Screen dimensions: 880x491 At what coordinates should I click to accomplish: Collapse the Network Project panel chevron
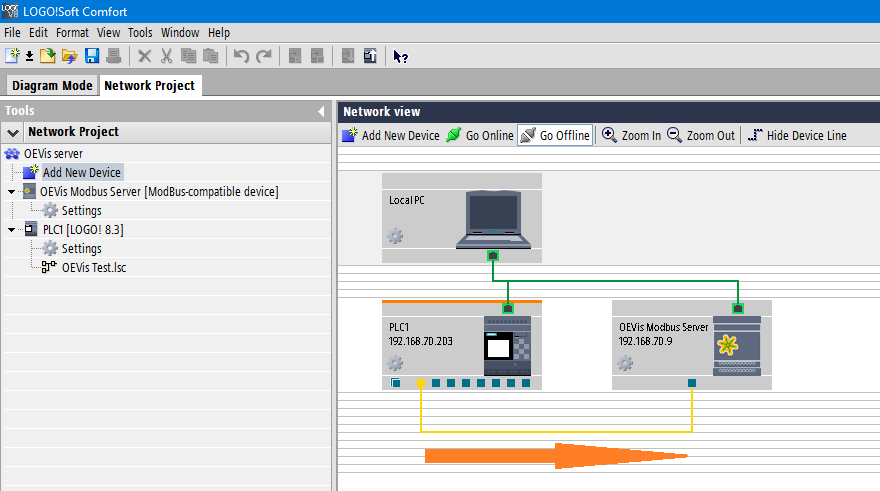coord(12,132)
